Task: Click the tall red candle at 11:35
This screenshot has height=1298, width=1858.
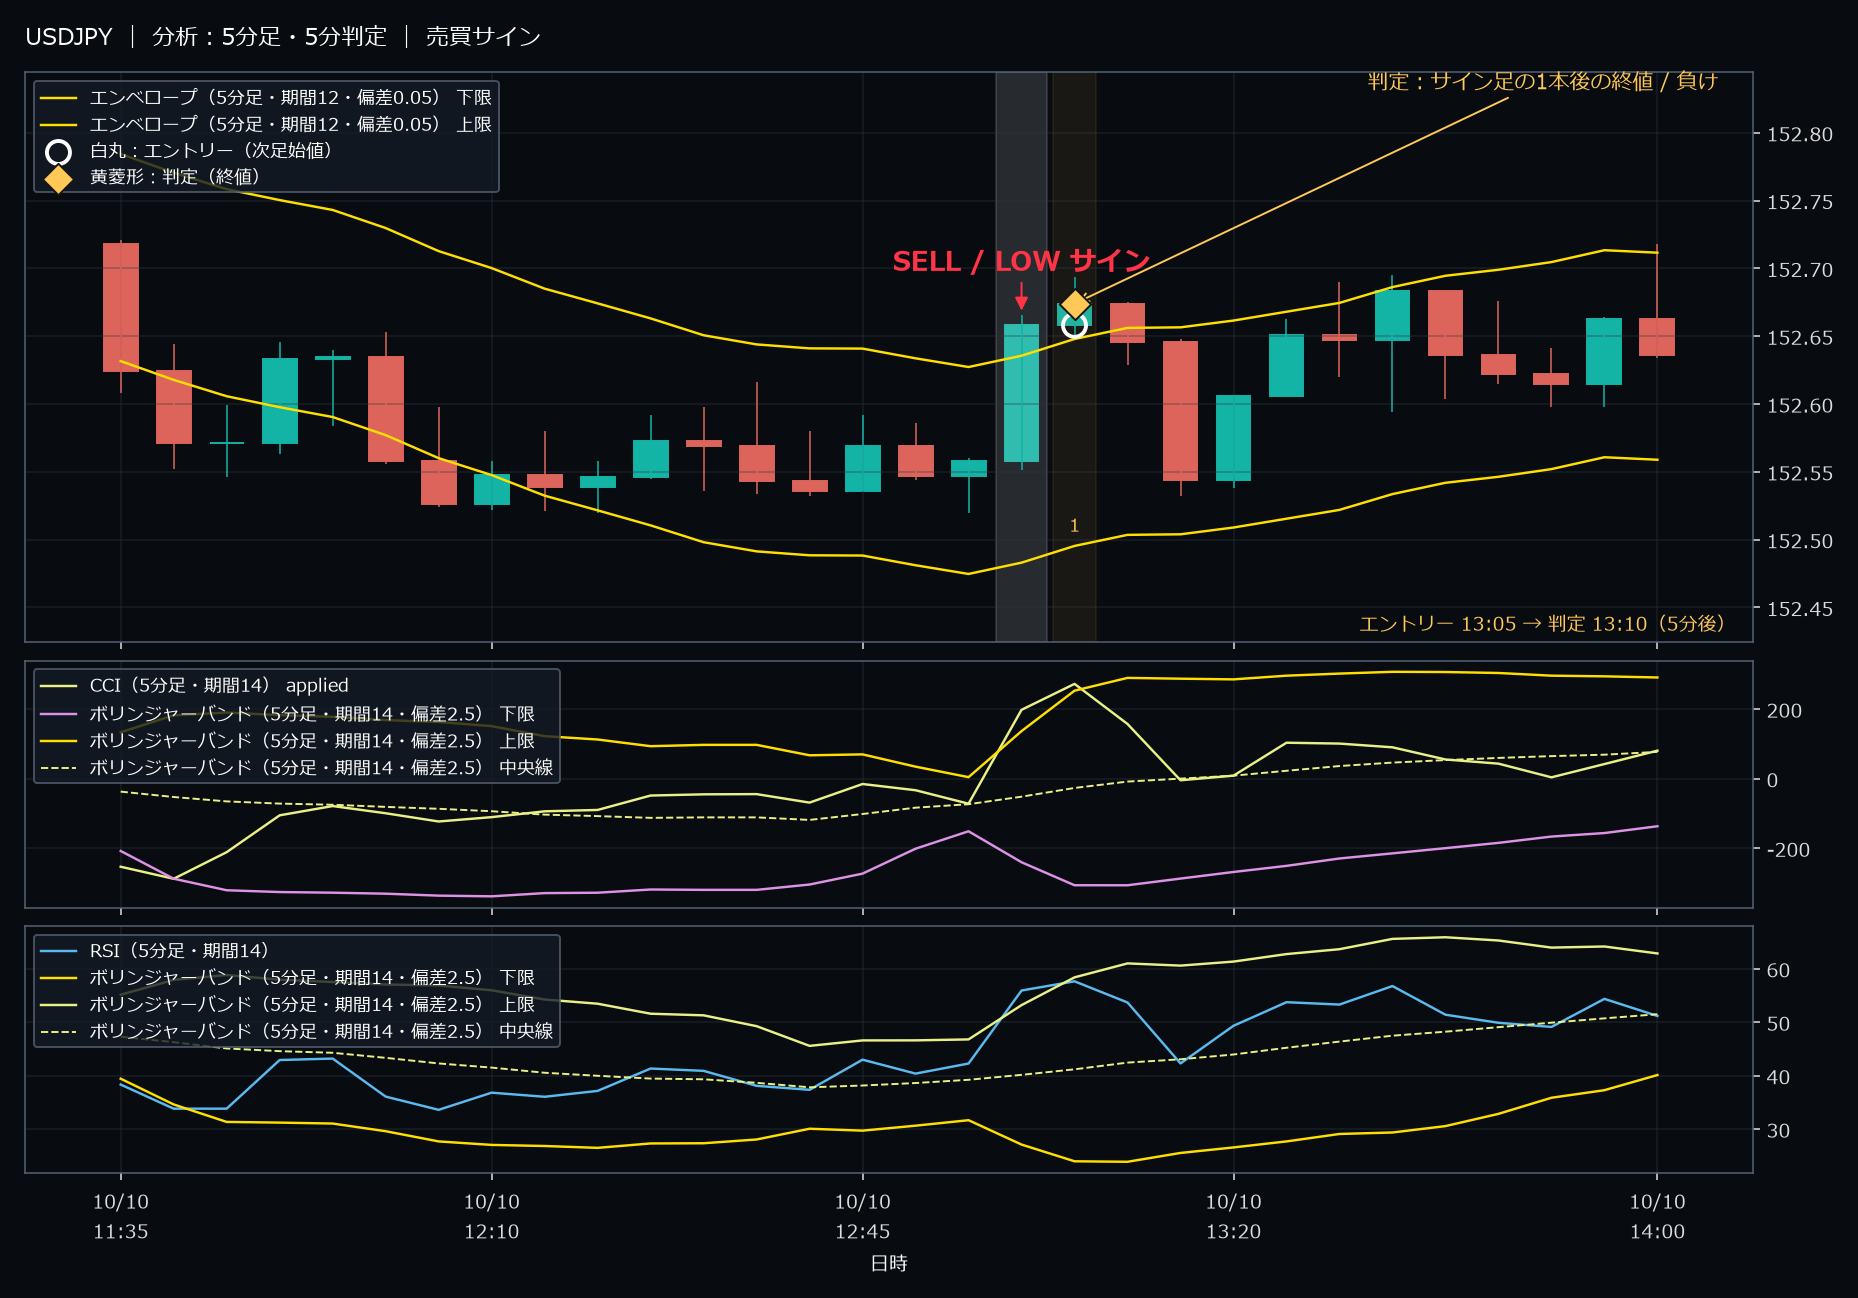Action: point(121,308)
